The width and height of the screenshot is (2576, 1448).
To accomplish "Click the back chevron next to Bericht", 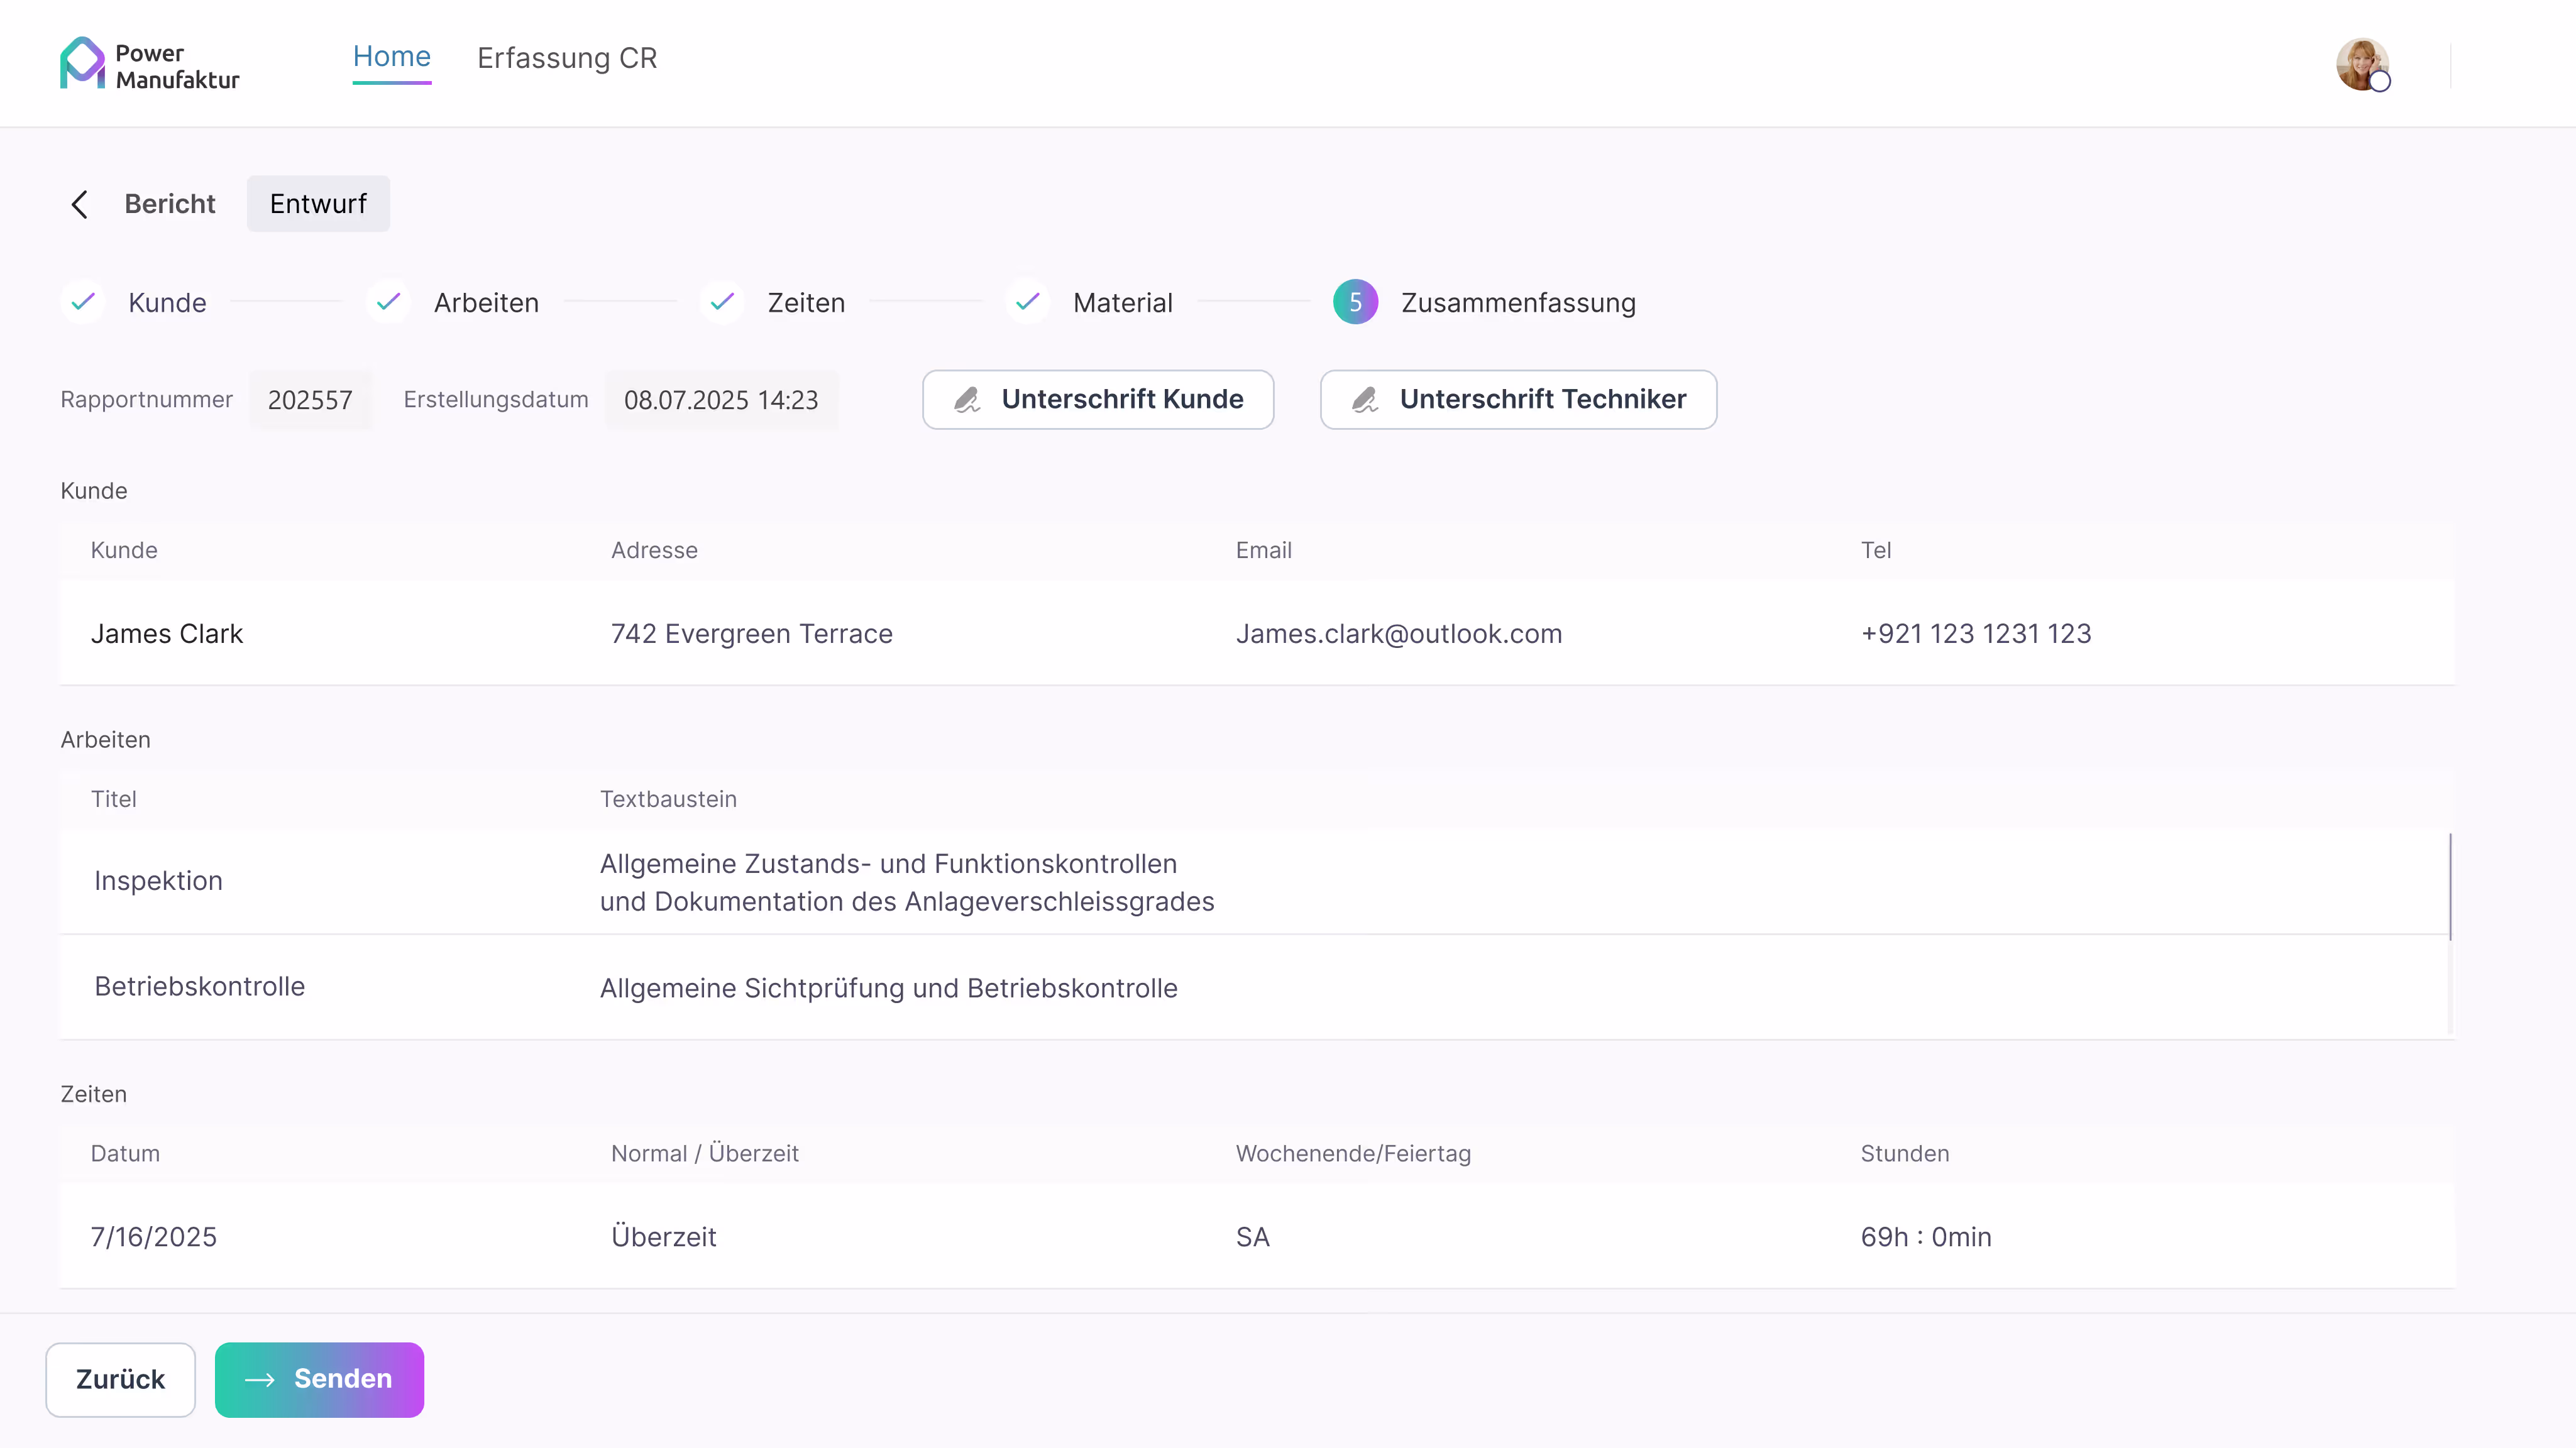I will point(80,204).
